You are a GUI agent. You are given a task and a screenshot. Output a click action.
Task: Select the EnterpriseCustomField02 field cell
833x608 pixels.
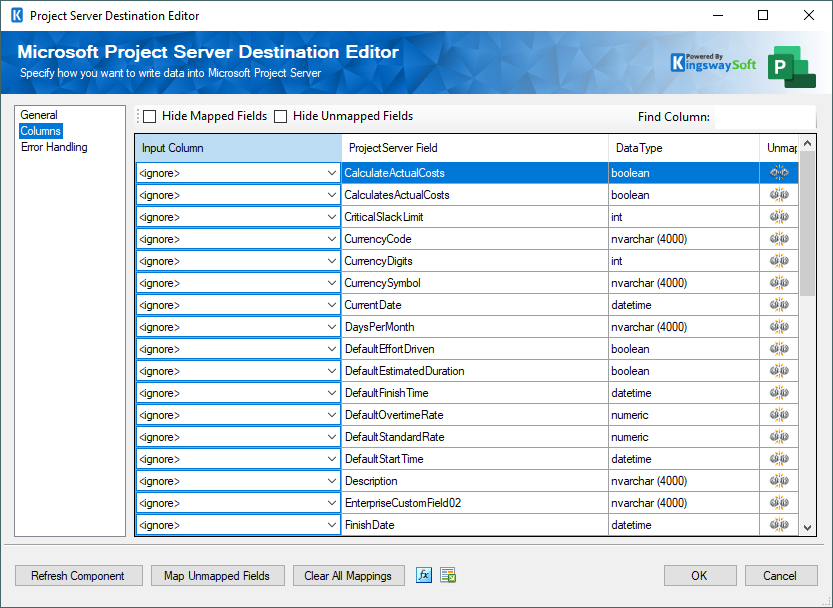coord(475,503)
